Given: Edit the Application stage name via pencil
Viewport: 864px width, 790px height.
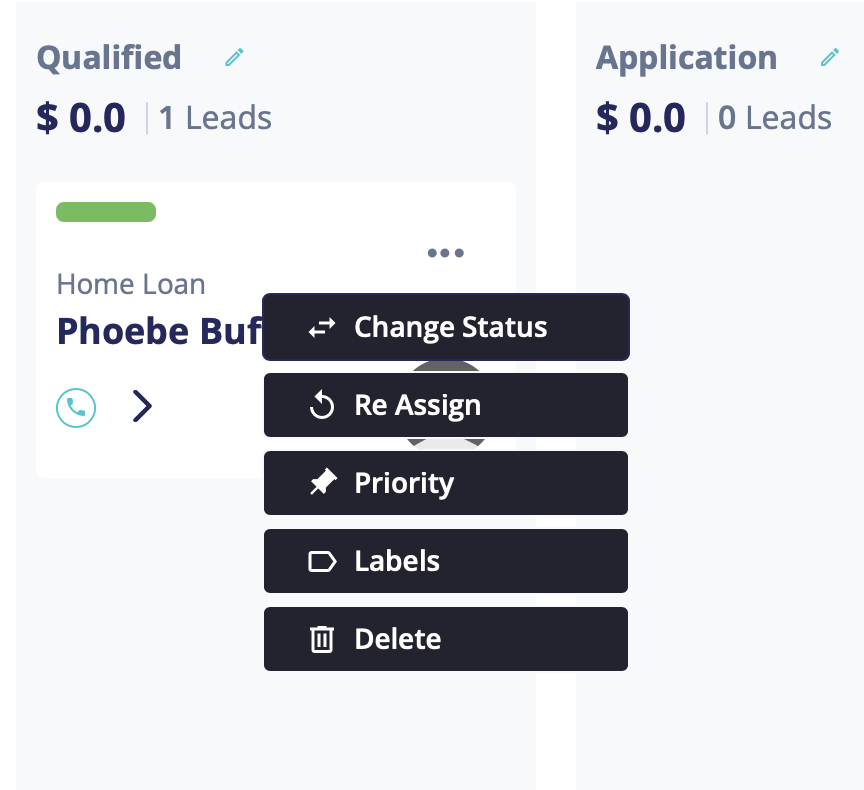Looking at the screenshot, I should (830, 57).
